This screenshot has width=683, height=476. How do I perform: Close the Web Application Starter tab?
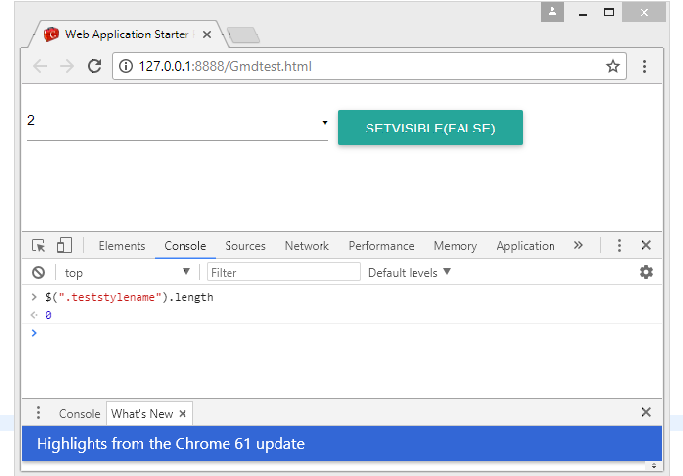207,34
